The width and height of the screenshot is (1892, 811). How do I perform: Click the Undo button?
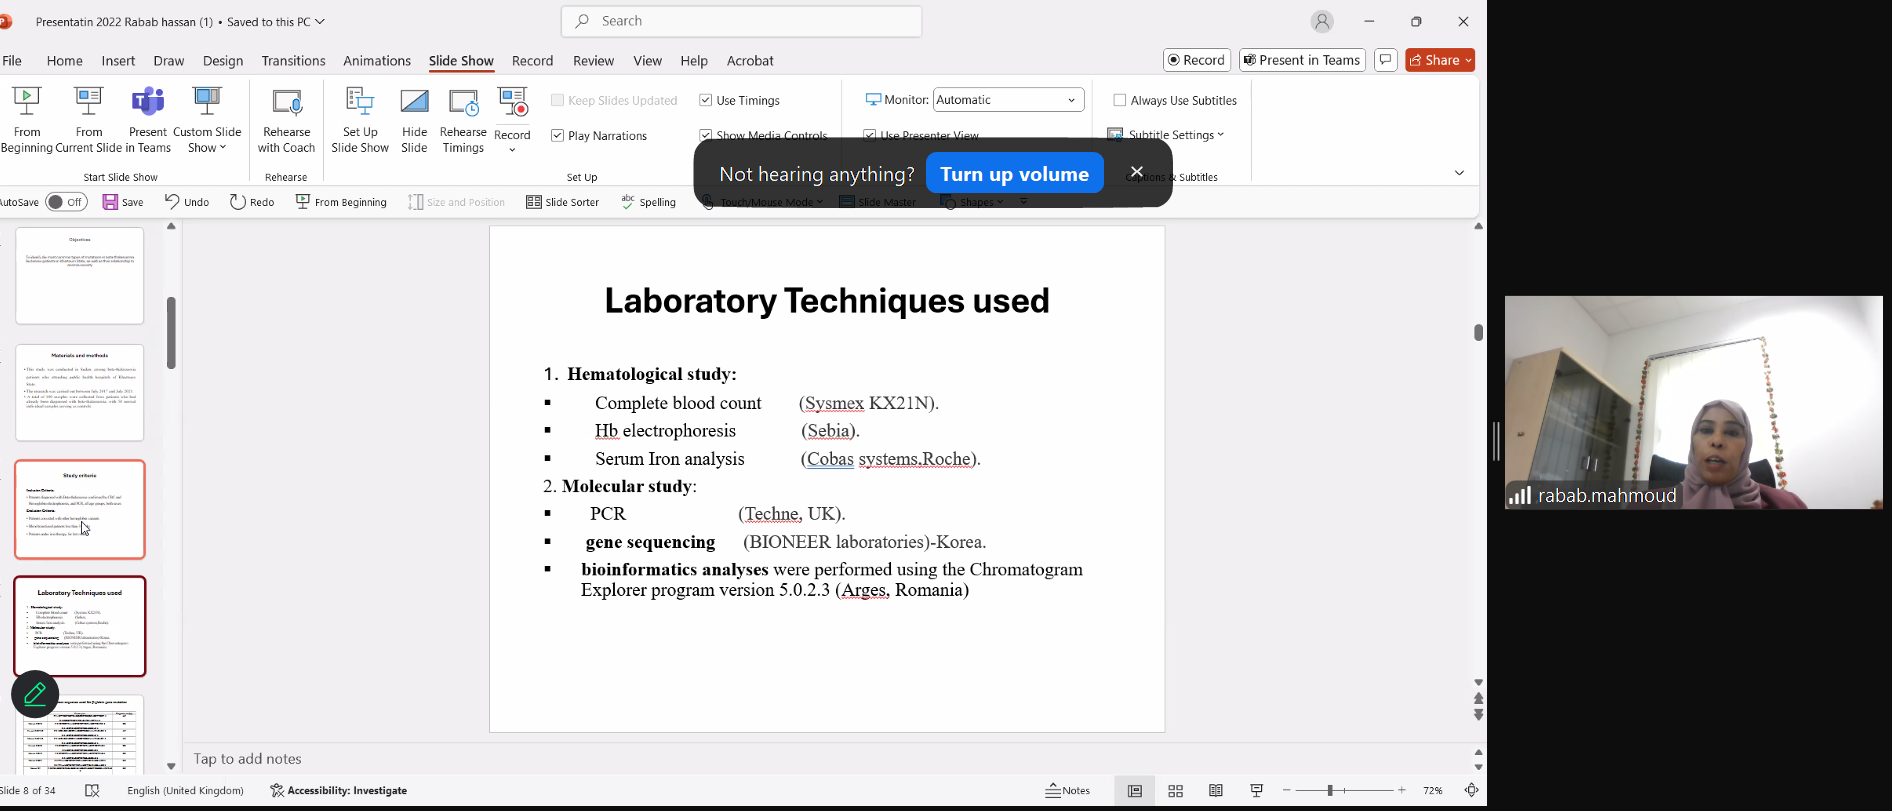(187, 202)
